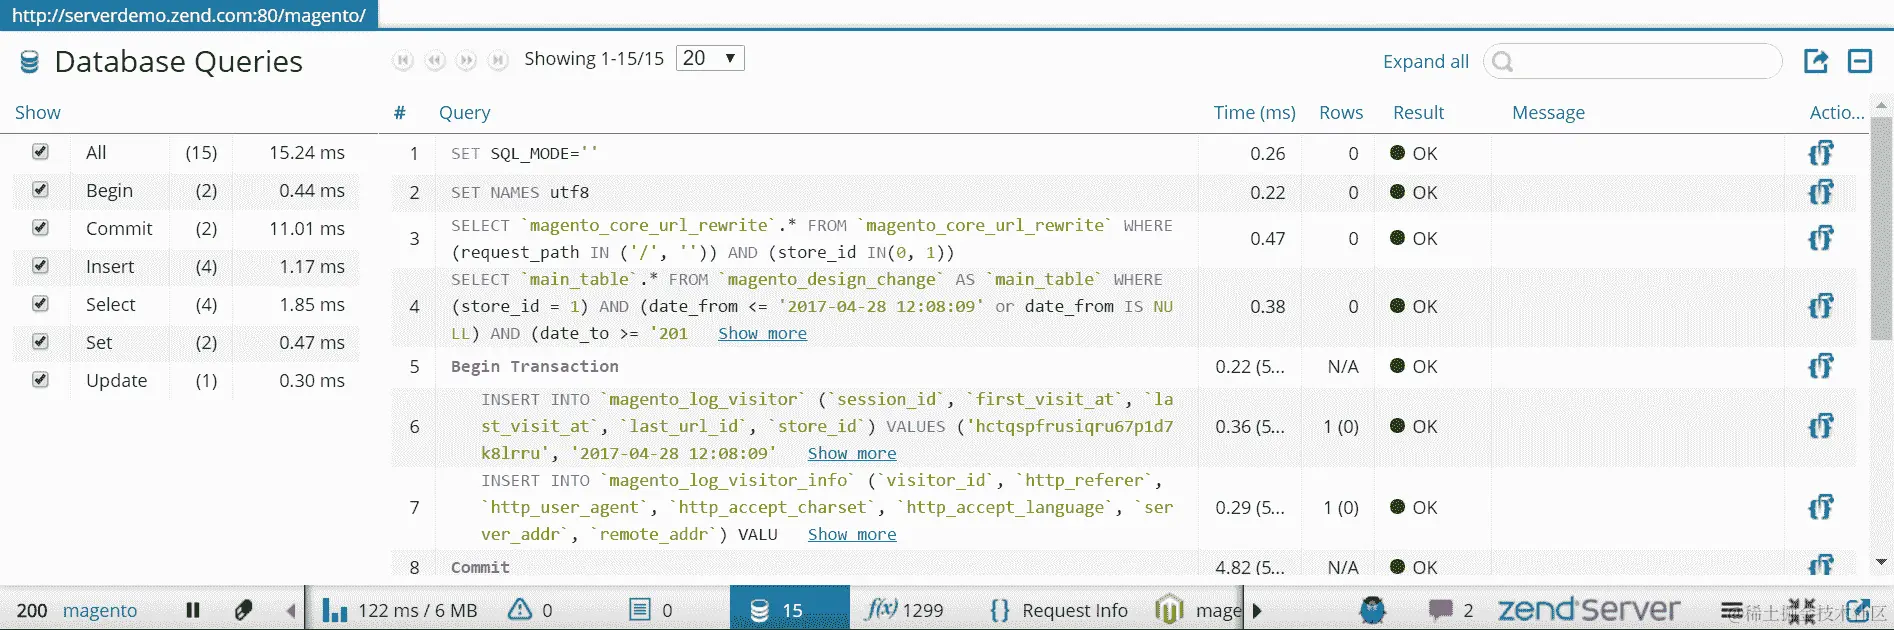Viewport: 1894px width, 630px height.
Task: Sort by the # column header
Action: tap(399, 113)
